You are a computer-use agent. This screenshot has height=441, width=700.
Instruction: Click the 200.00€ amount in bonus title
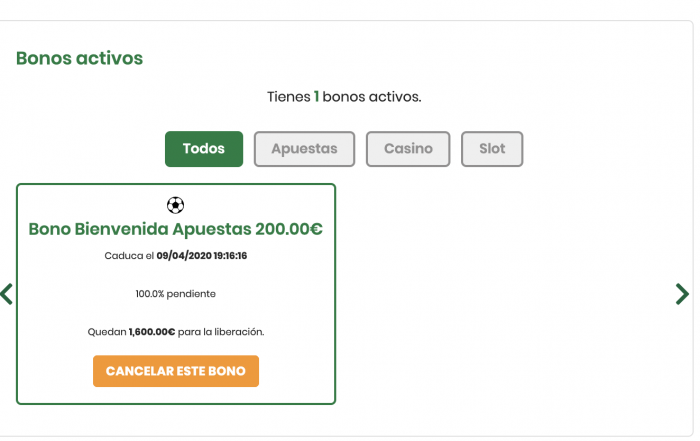289,229
